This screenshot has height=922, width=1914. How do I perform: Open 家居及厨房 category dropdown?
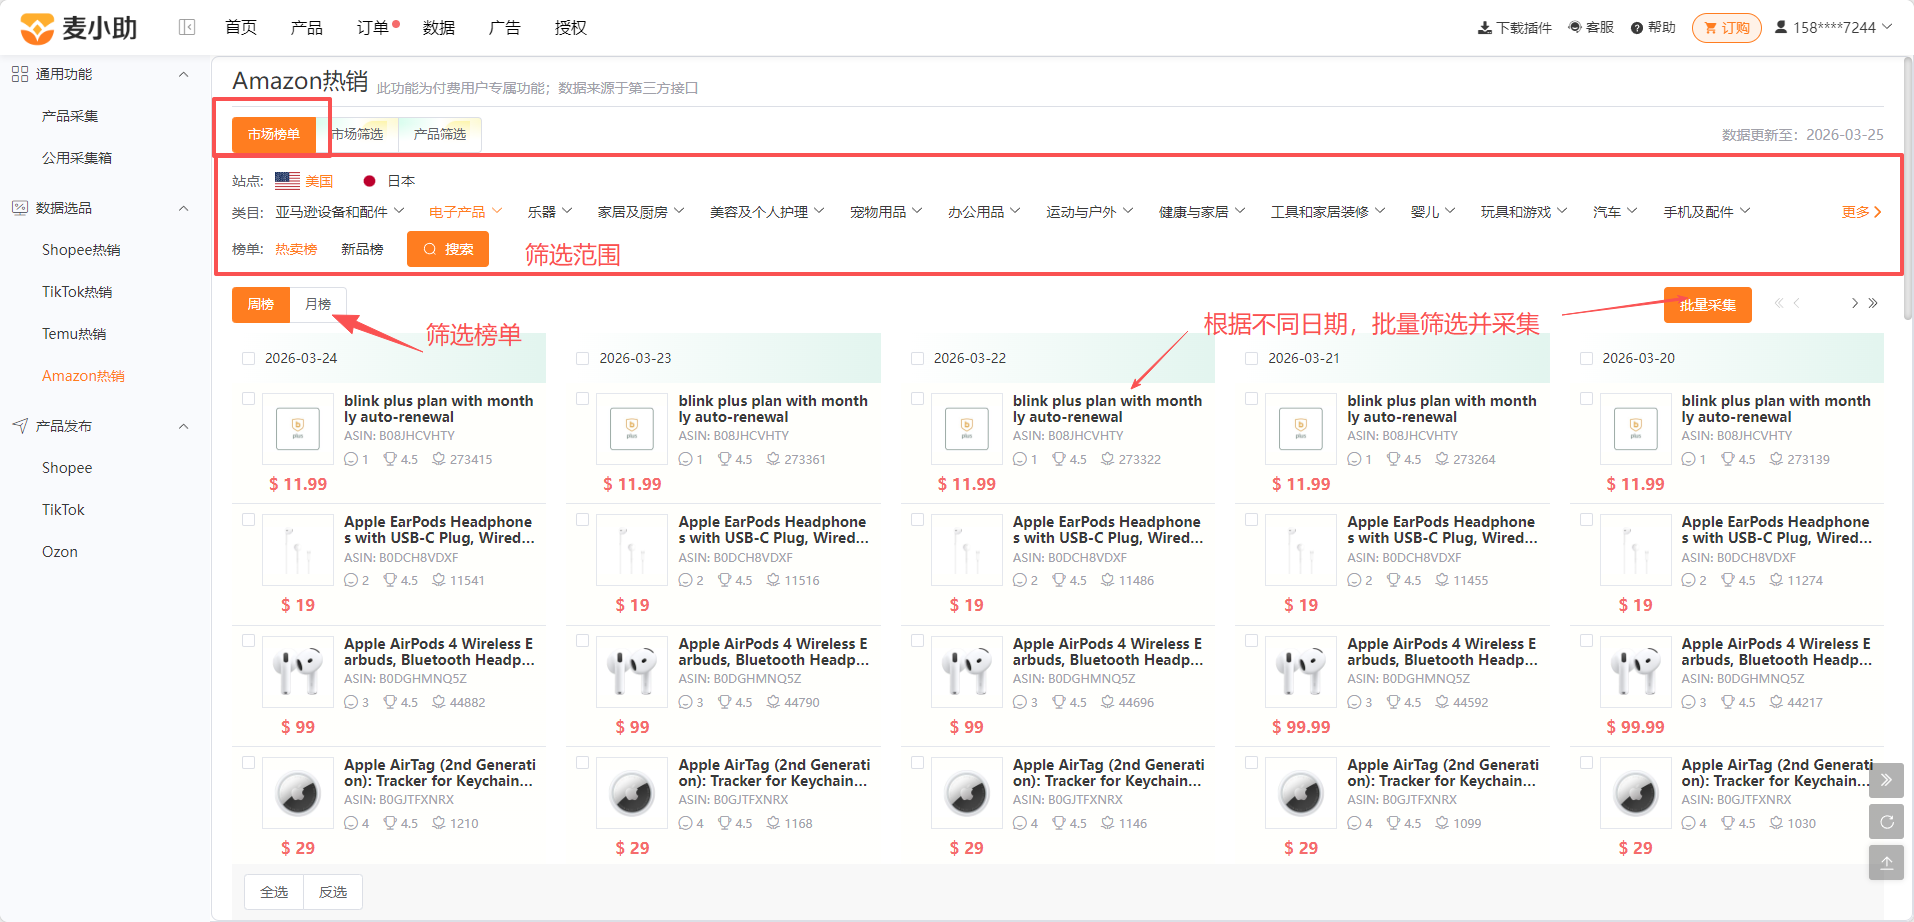point(641,212)
